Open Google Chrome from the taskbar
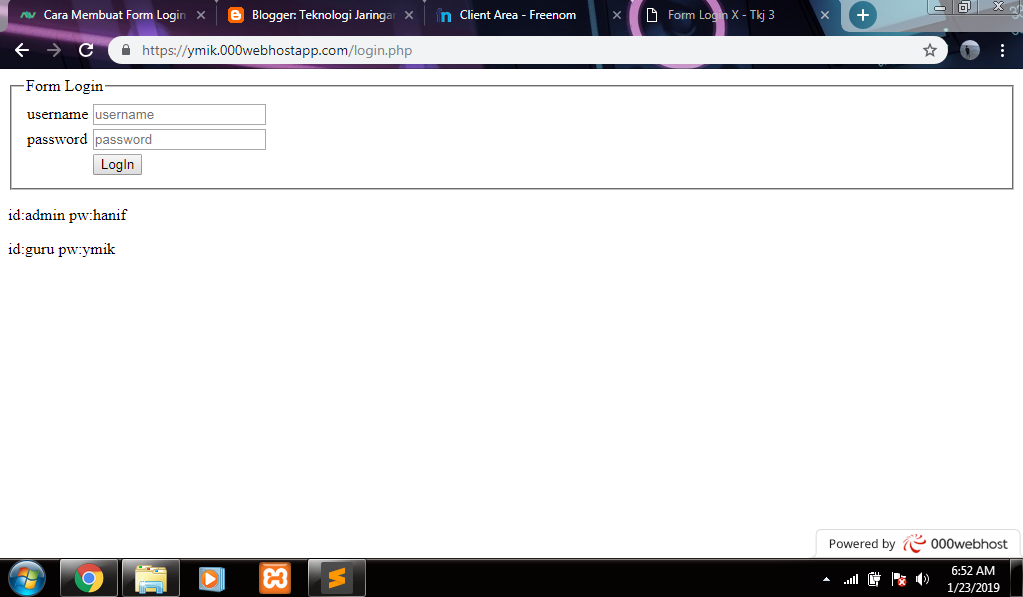Screen dimensions: 1023x597 tap(88, 578)
